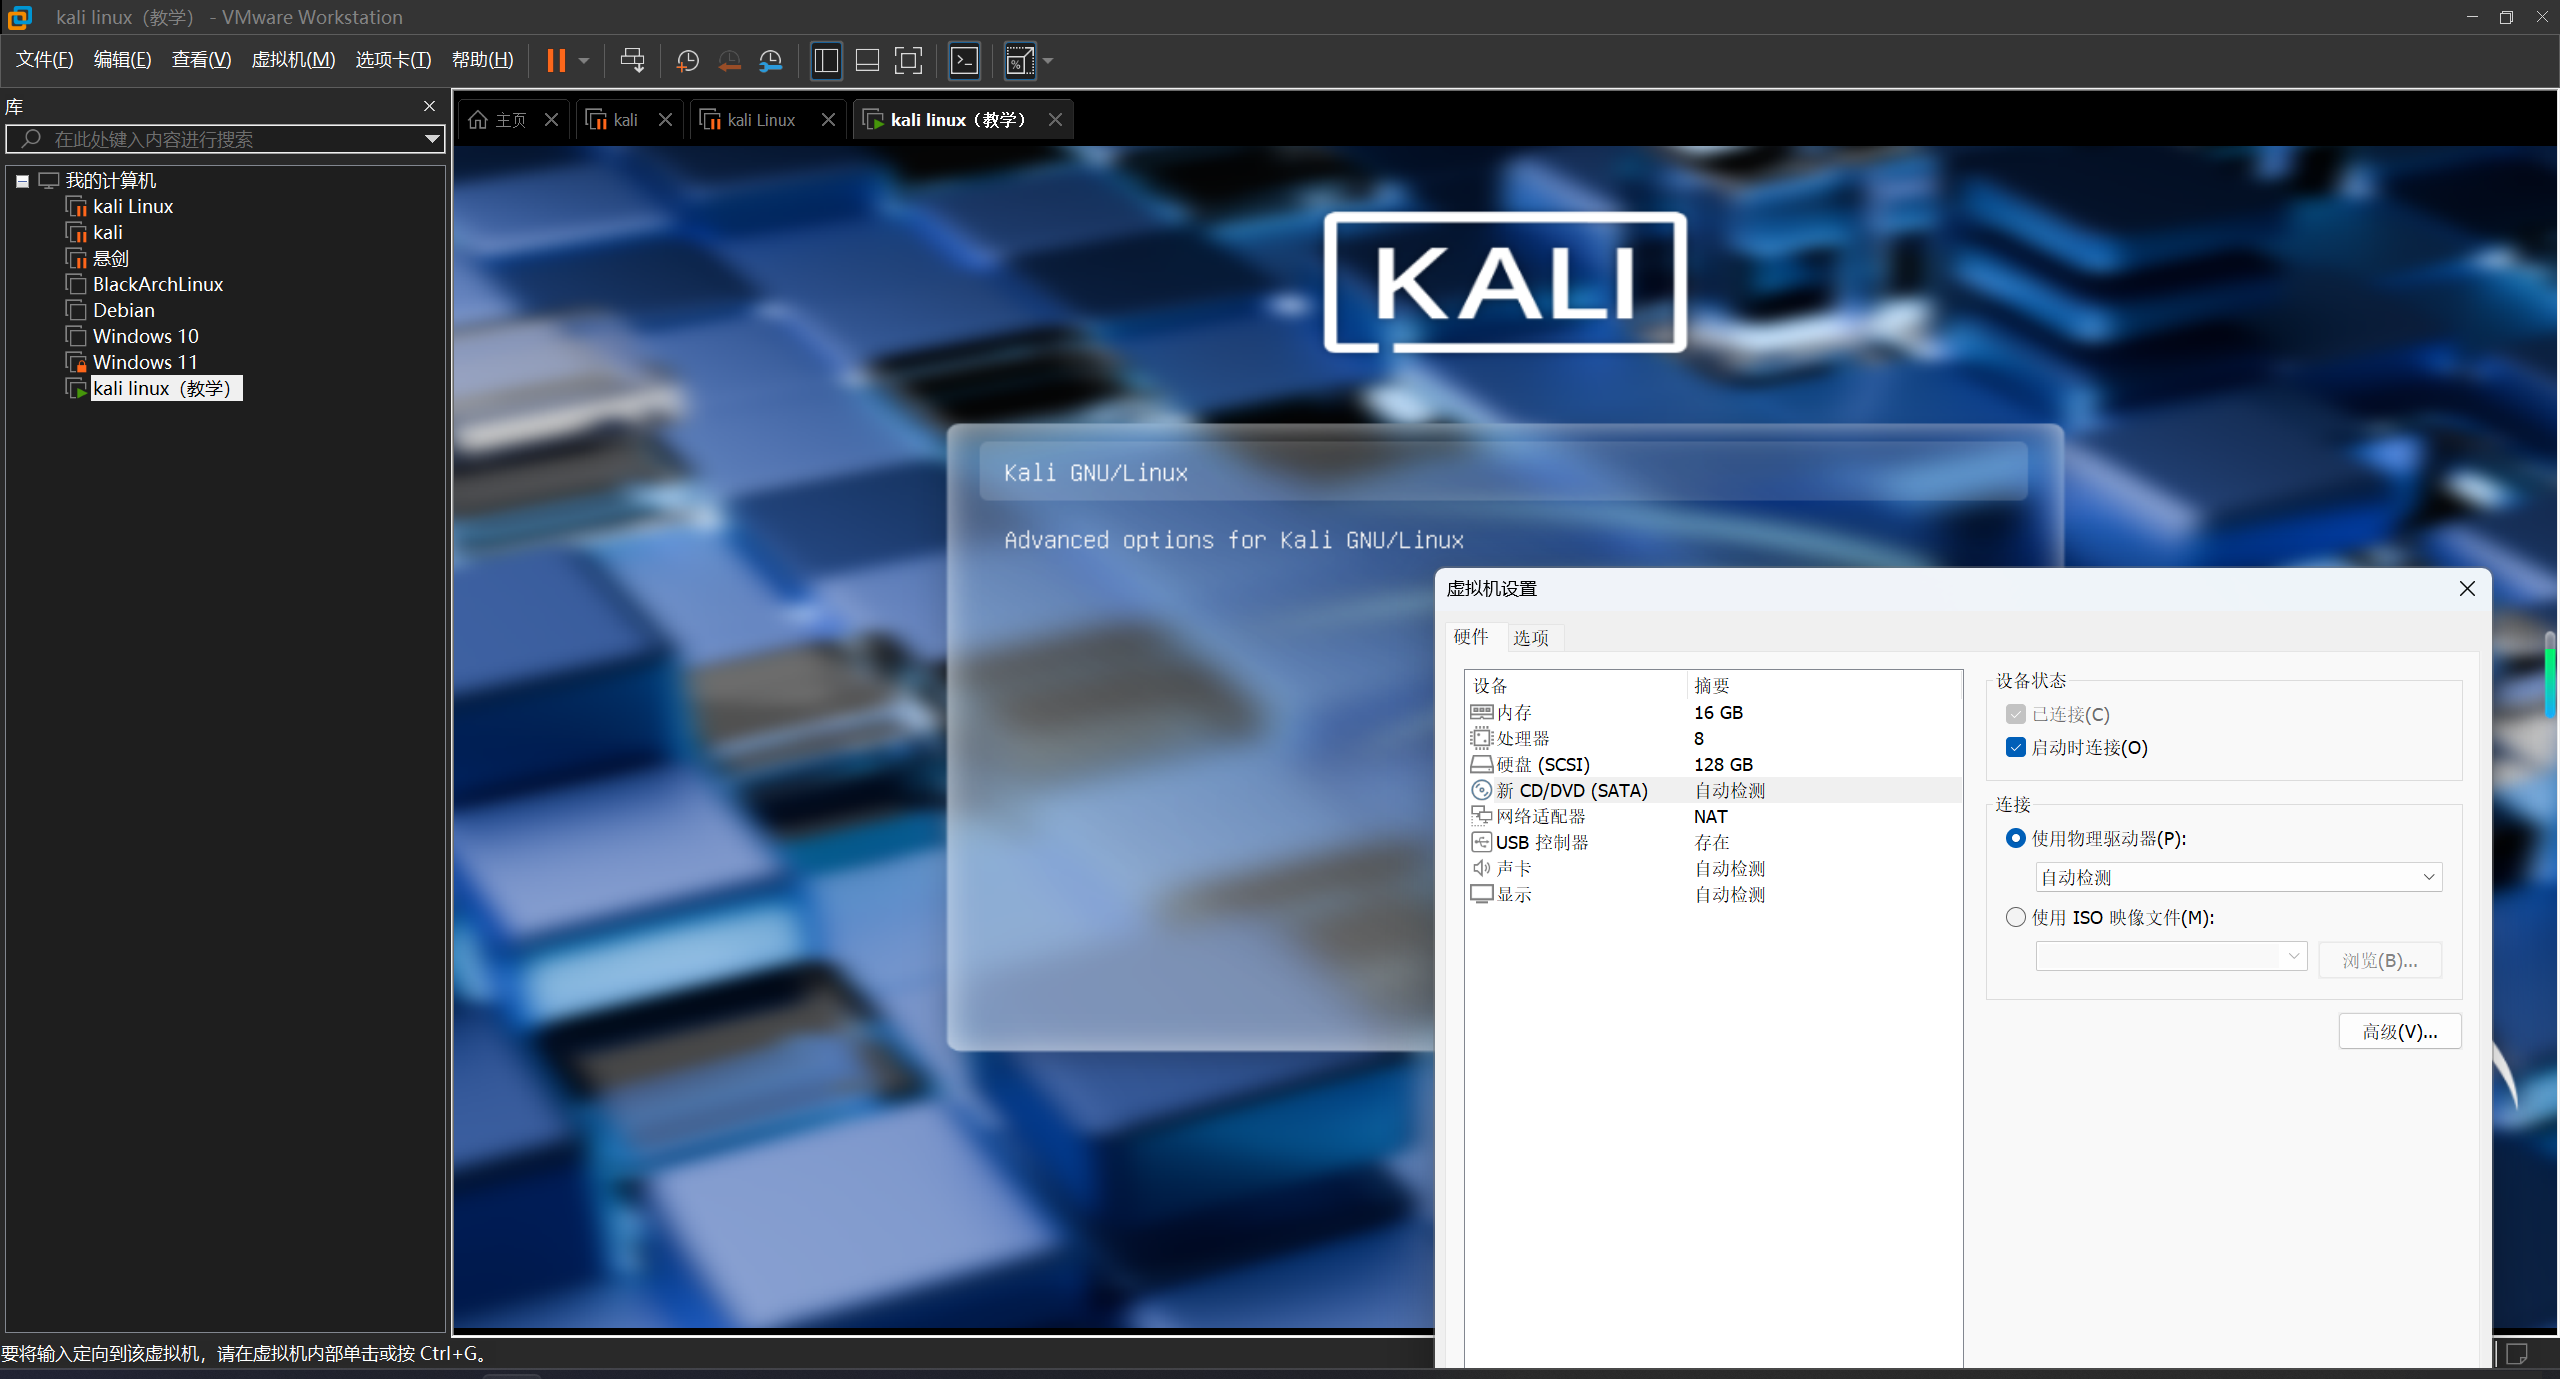Expand the library search box dropdown arrow
The image size is (2560, 1379).
tap(432, 139)
